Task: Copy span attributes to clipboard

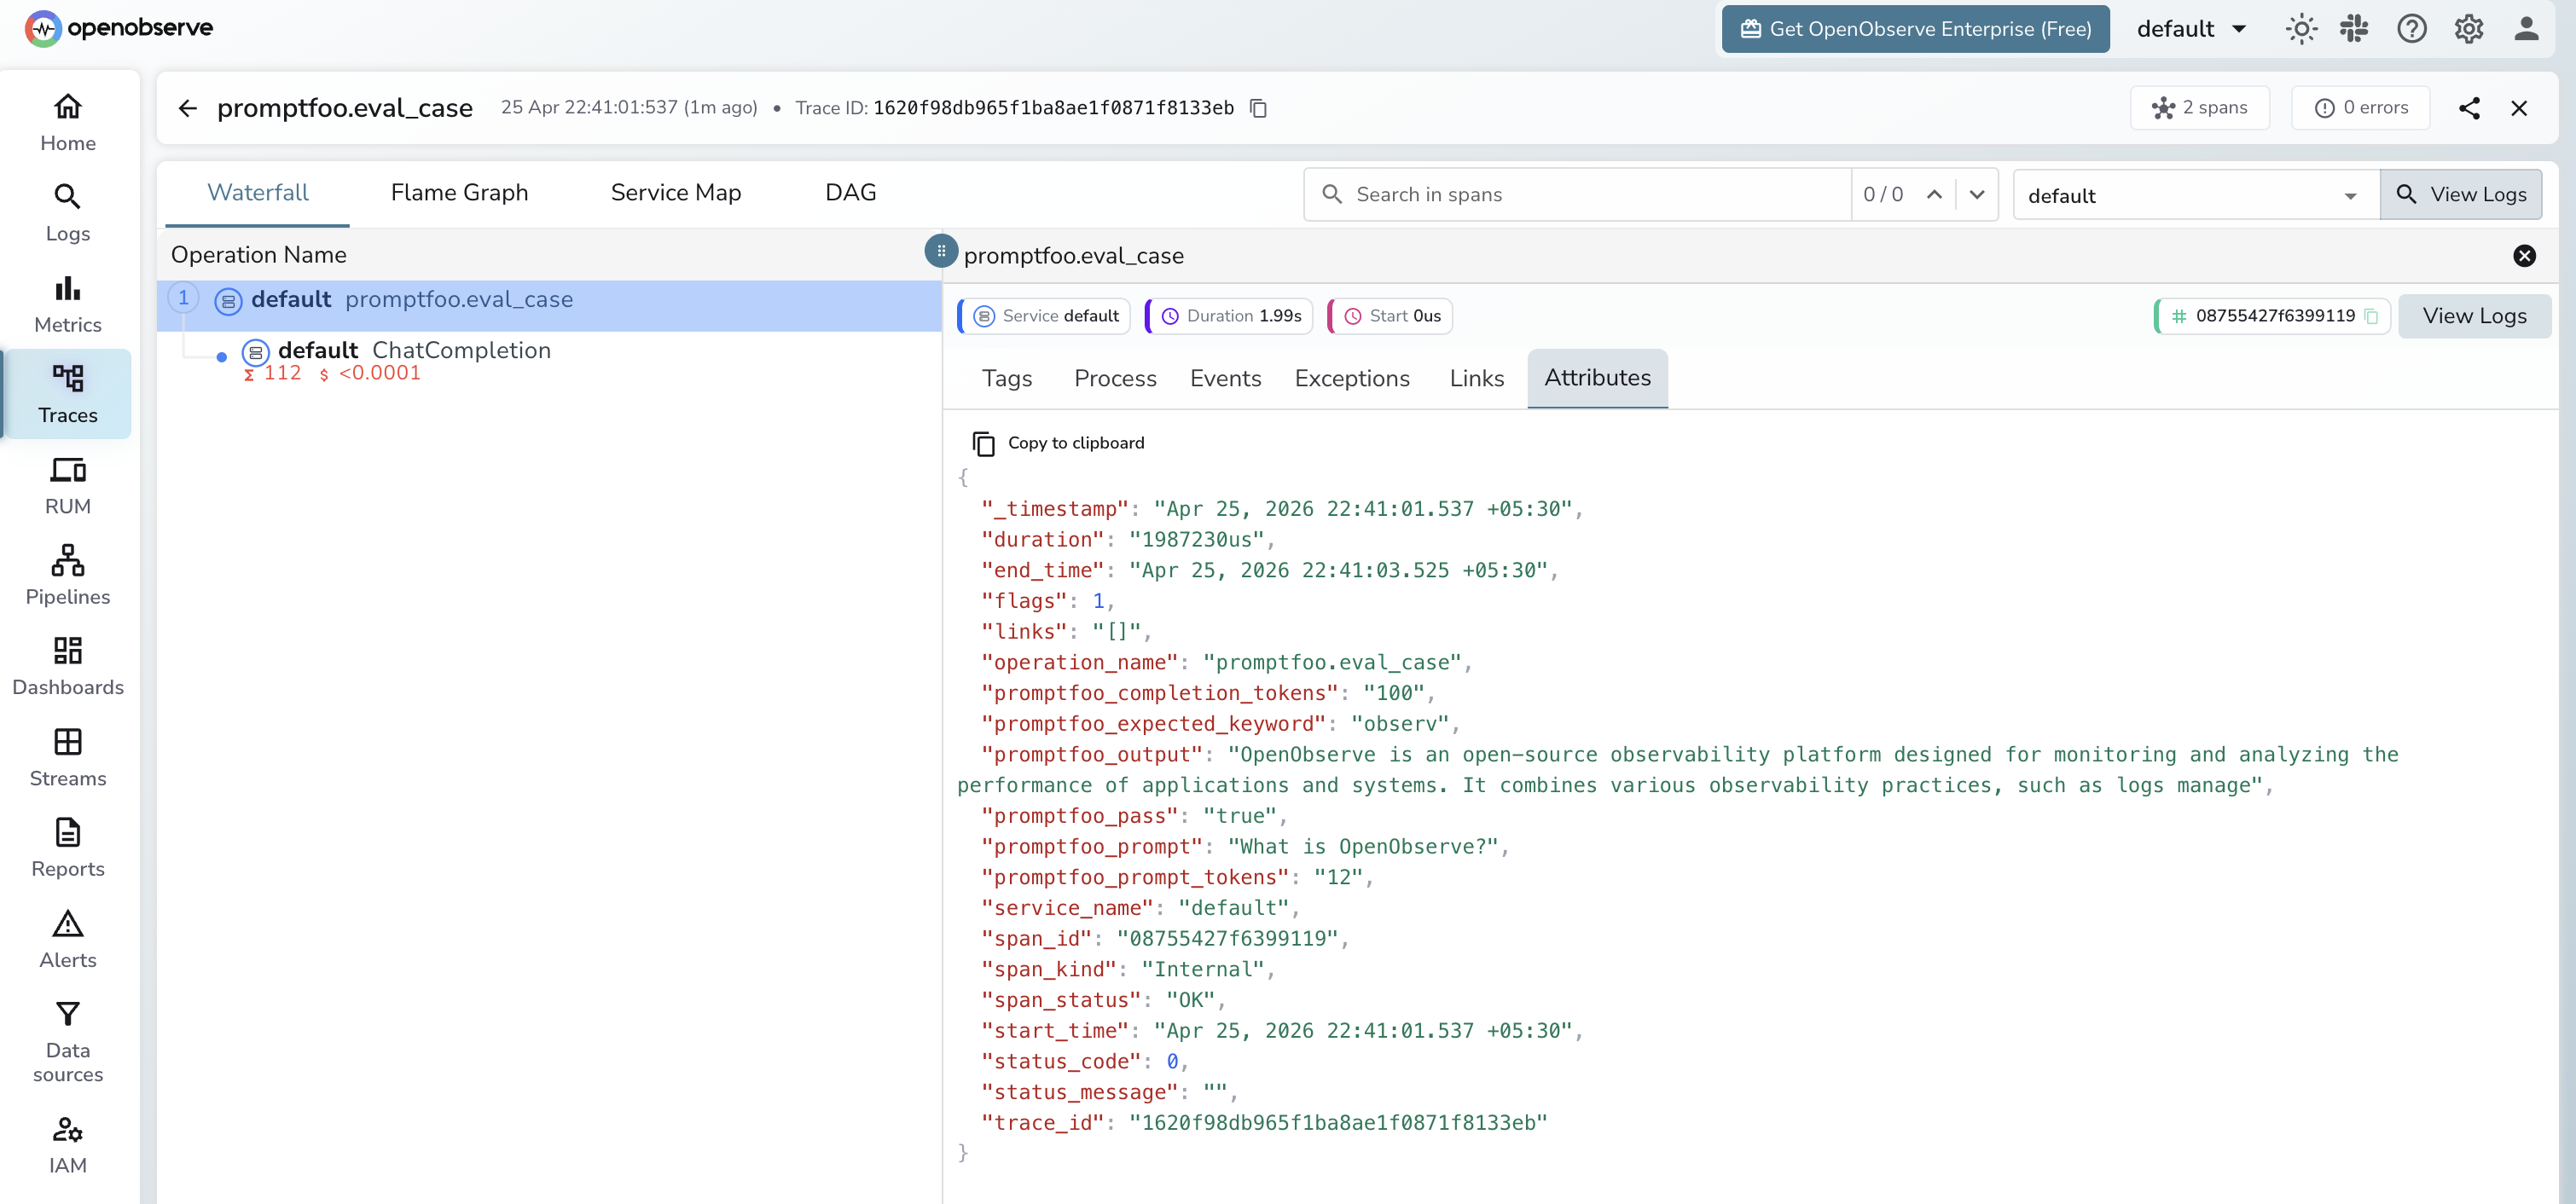Action: click(x=1058, y=442)
